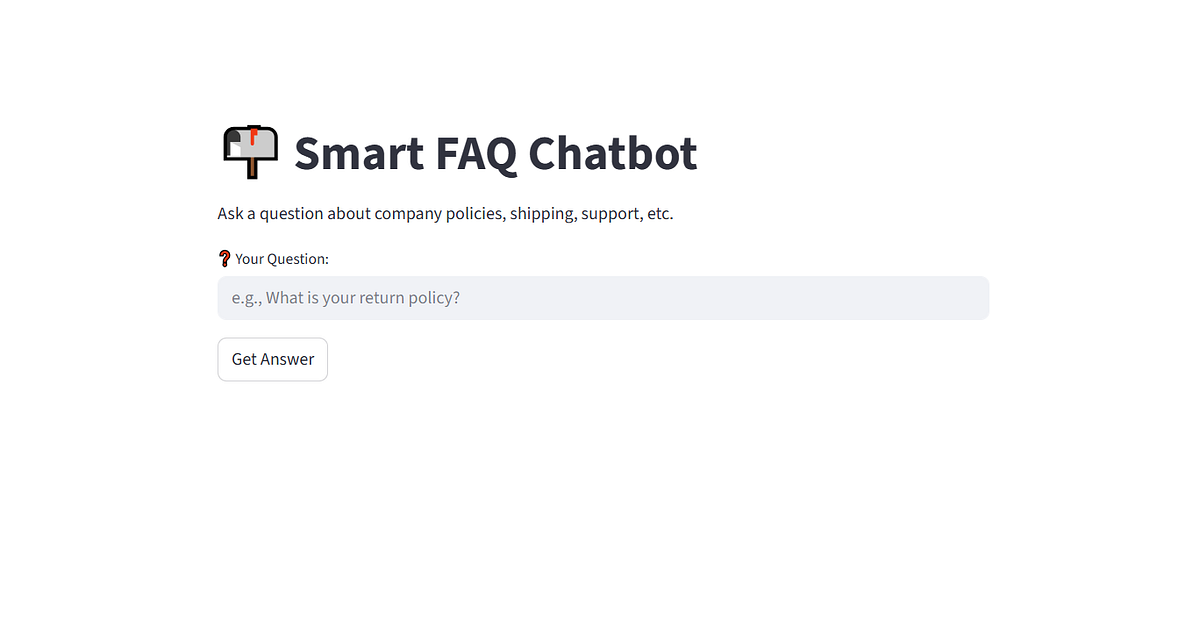Viewport: 1200px width, 633px height.
Task: Click Get Answer to submit your question
Action: (x=272, y=359)
